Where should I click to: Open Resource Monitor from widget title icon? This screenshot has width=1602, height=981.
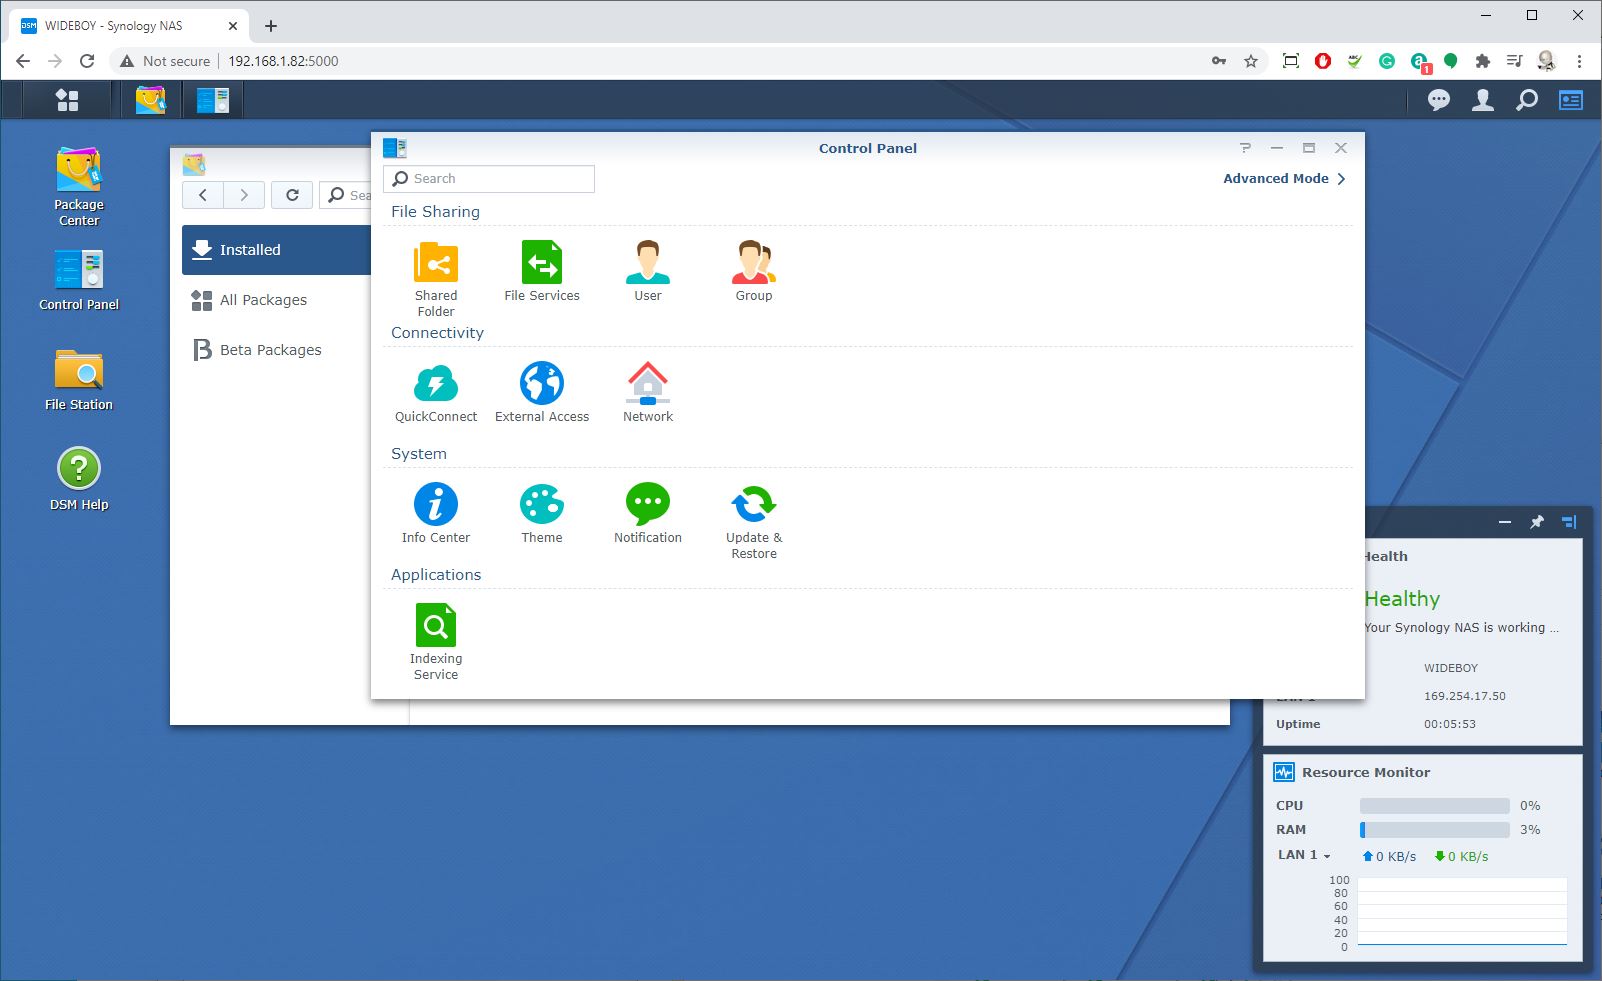pos(1284,772)
